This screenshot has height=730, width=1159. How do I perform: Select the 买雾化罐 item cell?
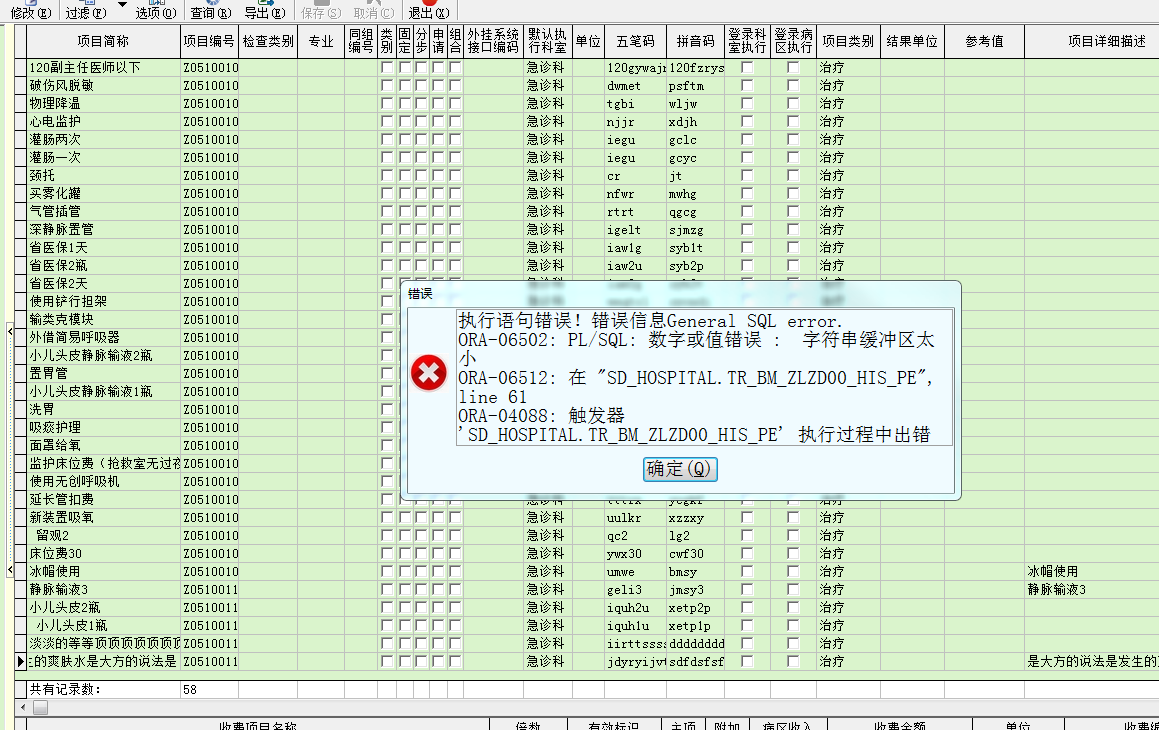[x=103, y=194]
